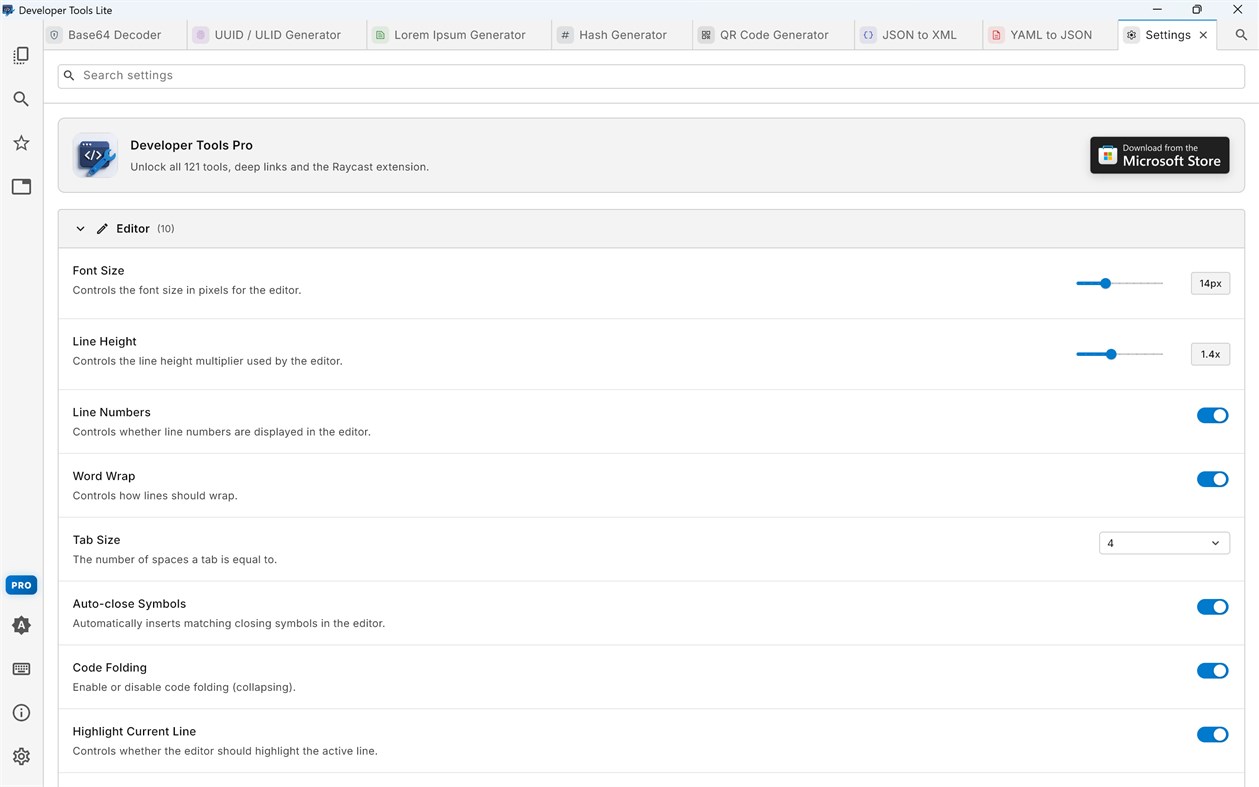The height and width of the screenshot is (787, 1259).
Task: Click the Hash Generator tab icon
Action: [x=565, y=35]
